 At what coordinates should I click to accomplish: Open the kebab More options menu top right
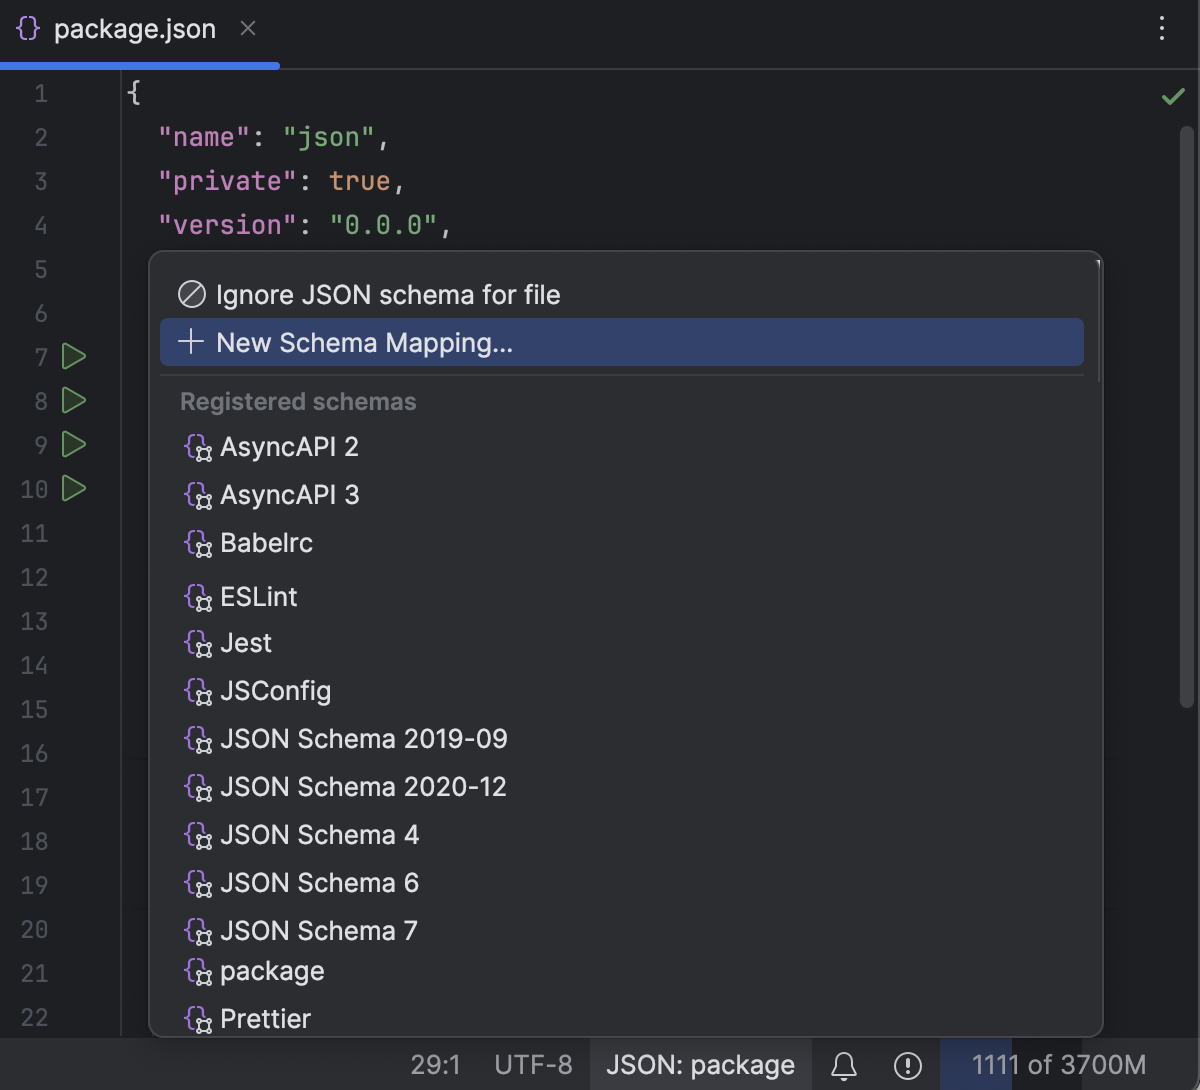point(1161,29)
